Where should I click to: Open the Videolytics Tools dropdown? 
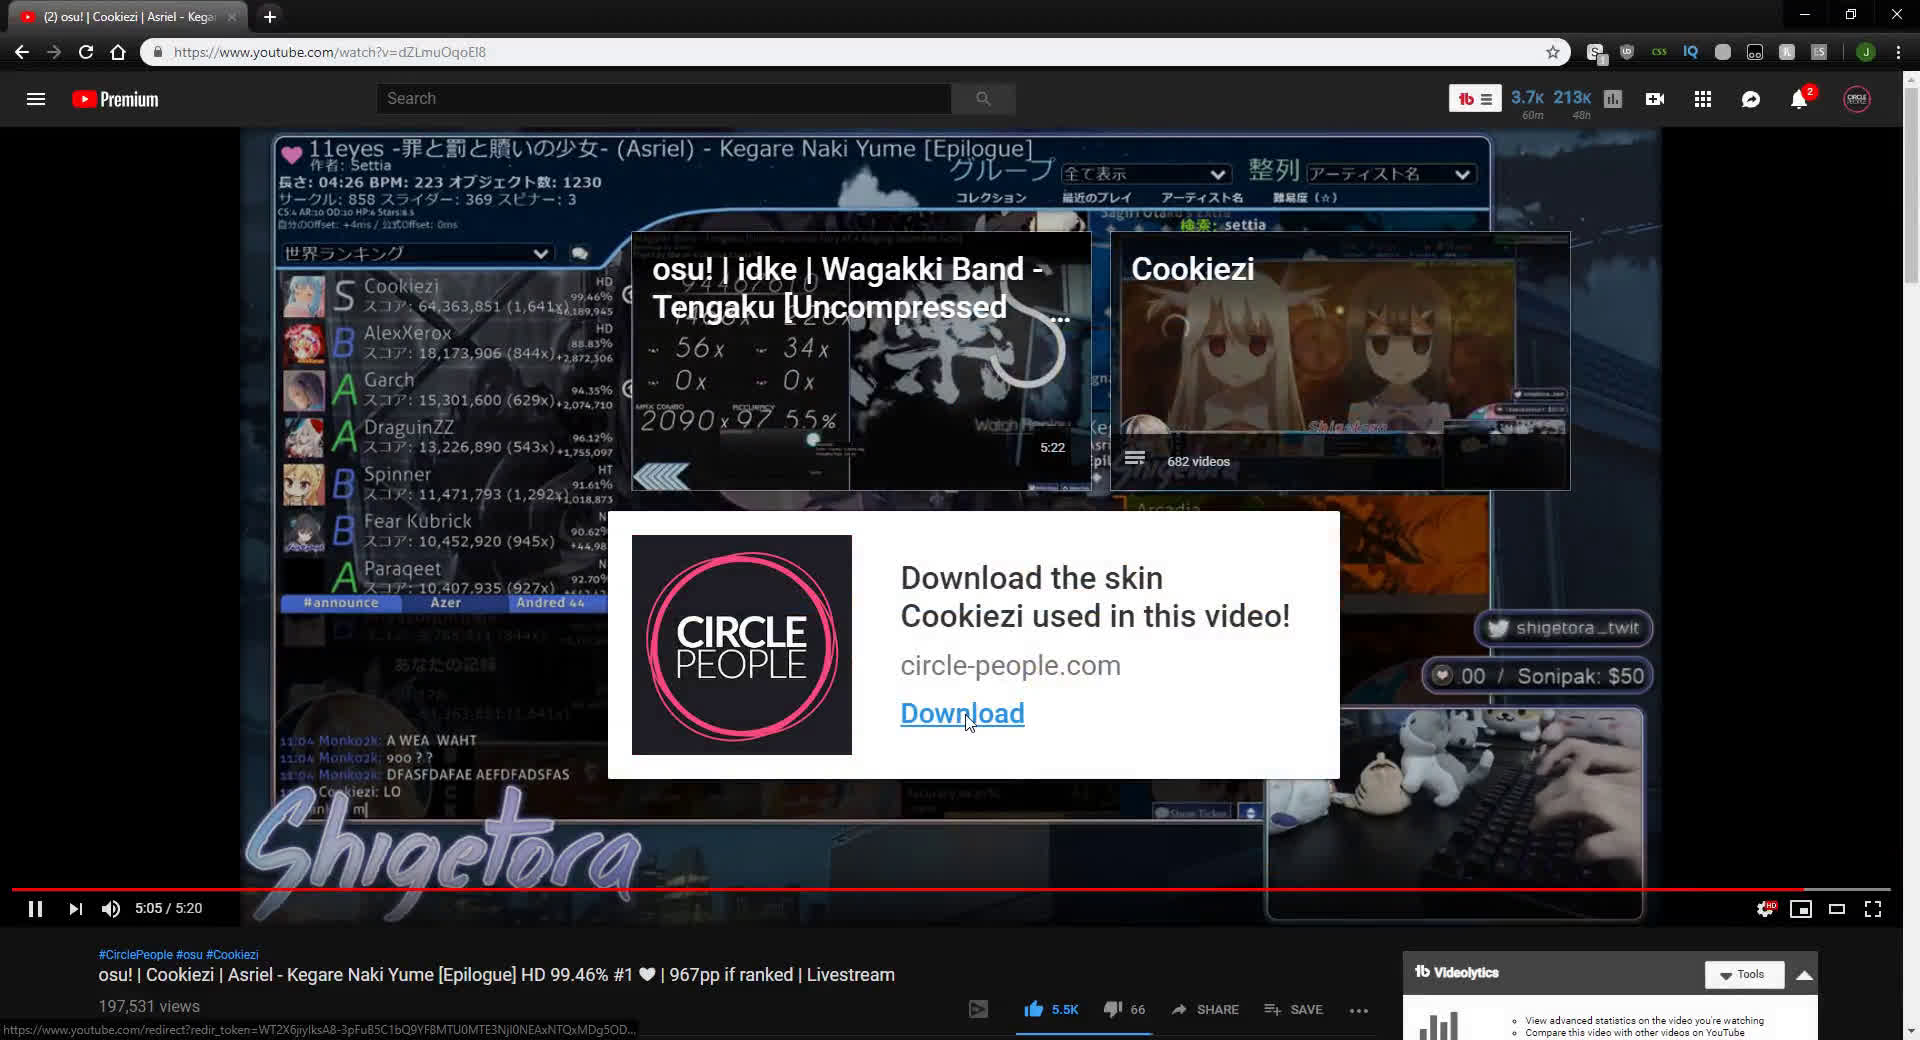point(1744,974)
